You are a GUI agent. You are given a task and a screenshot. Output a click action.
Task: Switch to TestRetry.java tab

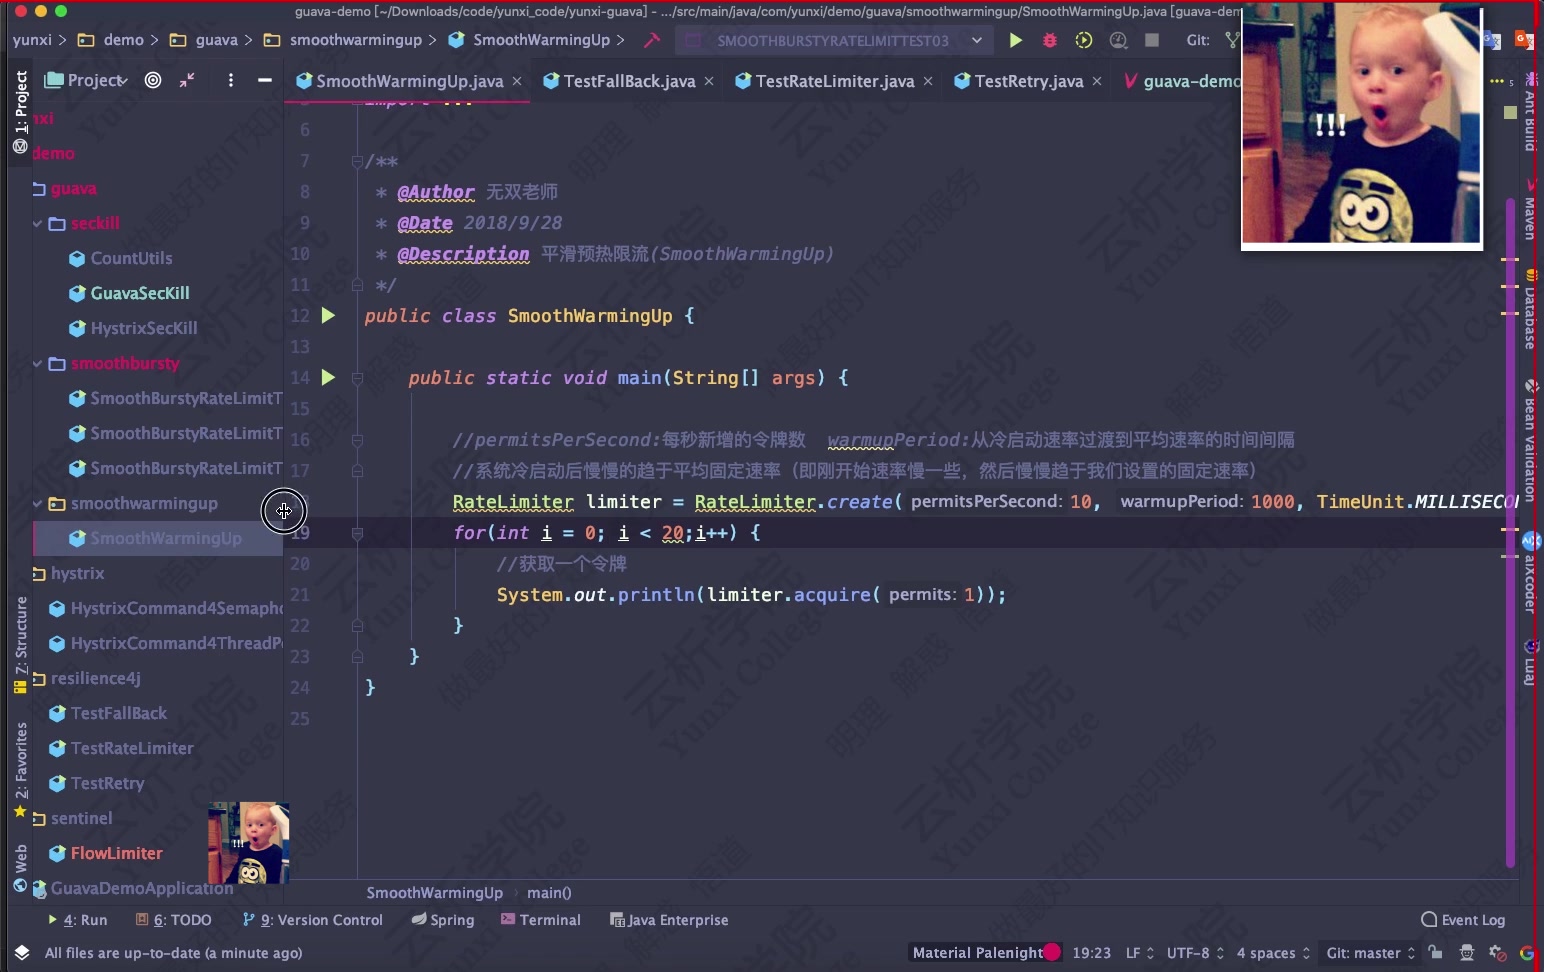(x=1028, y=81)
